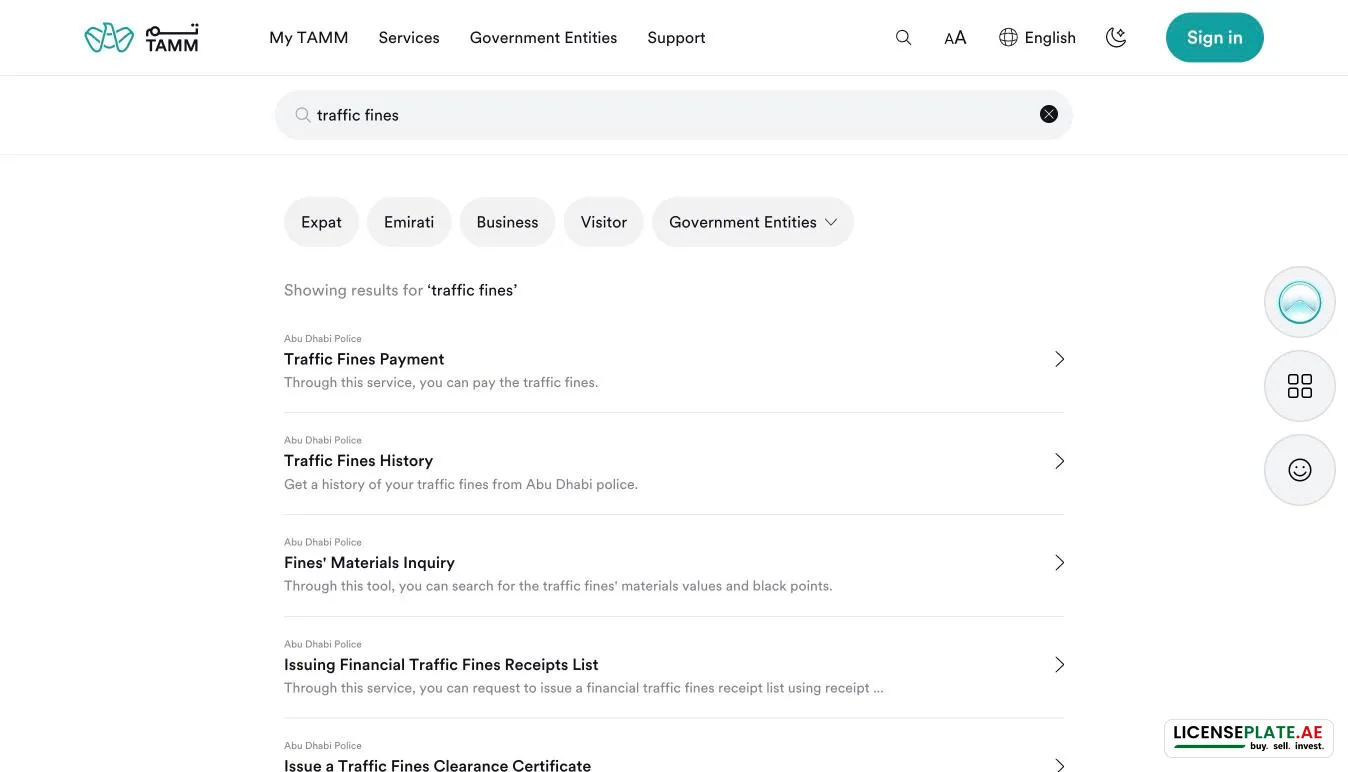
Task: Open the grid apps floating button
Action: click(x=1300, y=386)
